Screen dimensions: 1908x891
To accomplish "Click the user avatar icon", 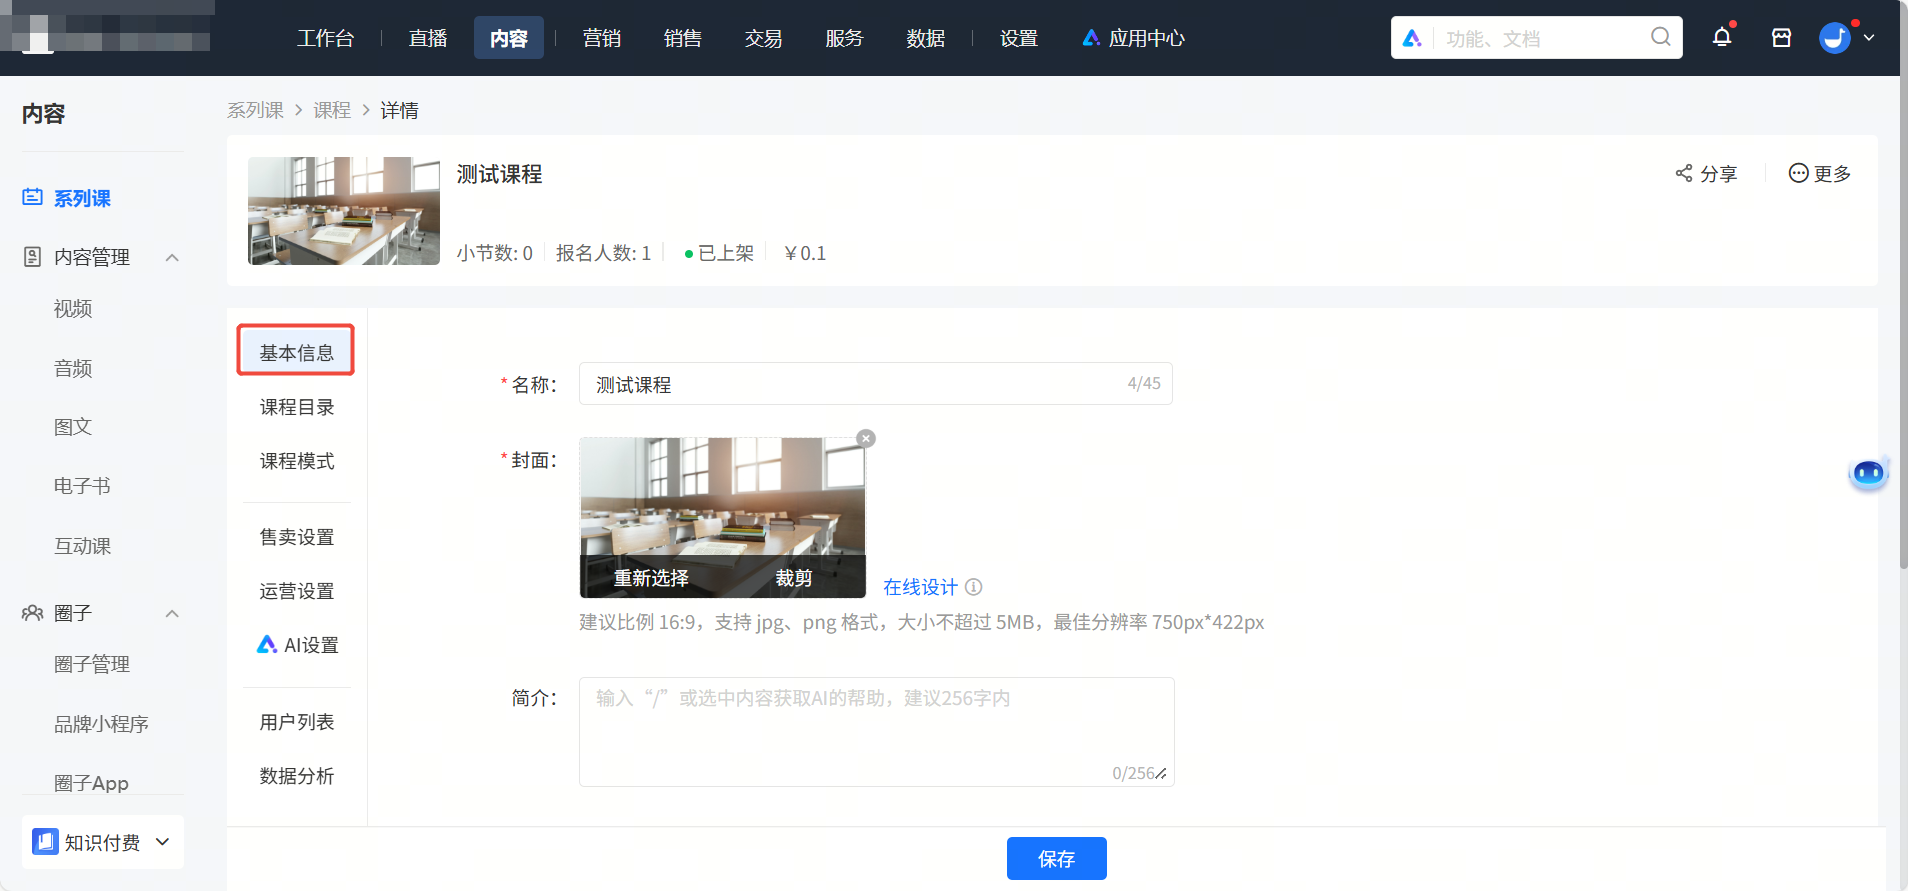I will [x=1835, y=38].
